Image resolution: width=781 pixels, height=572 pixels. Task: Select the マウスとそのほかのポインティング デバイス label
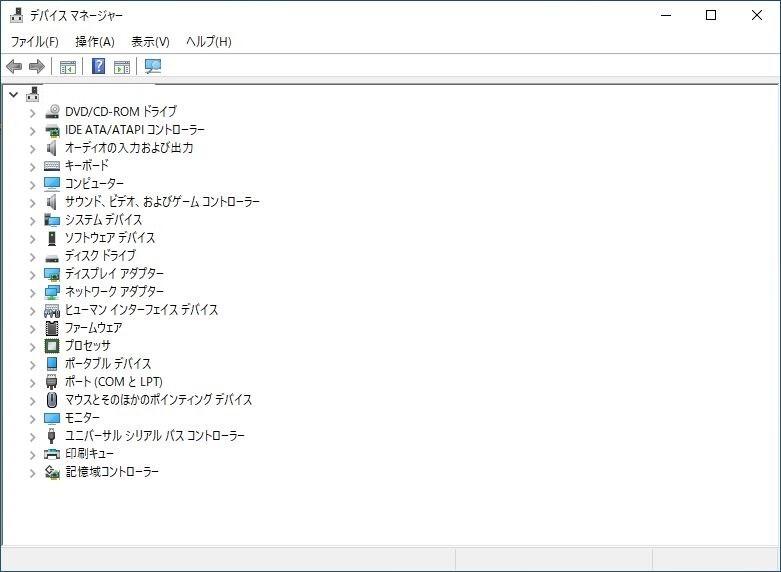coord(158,400)
